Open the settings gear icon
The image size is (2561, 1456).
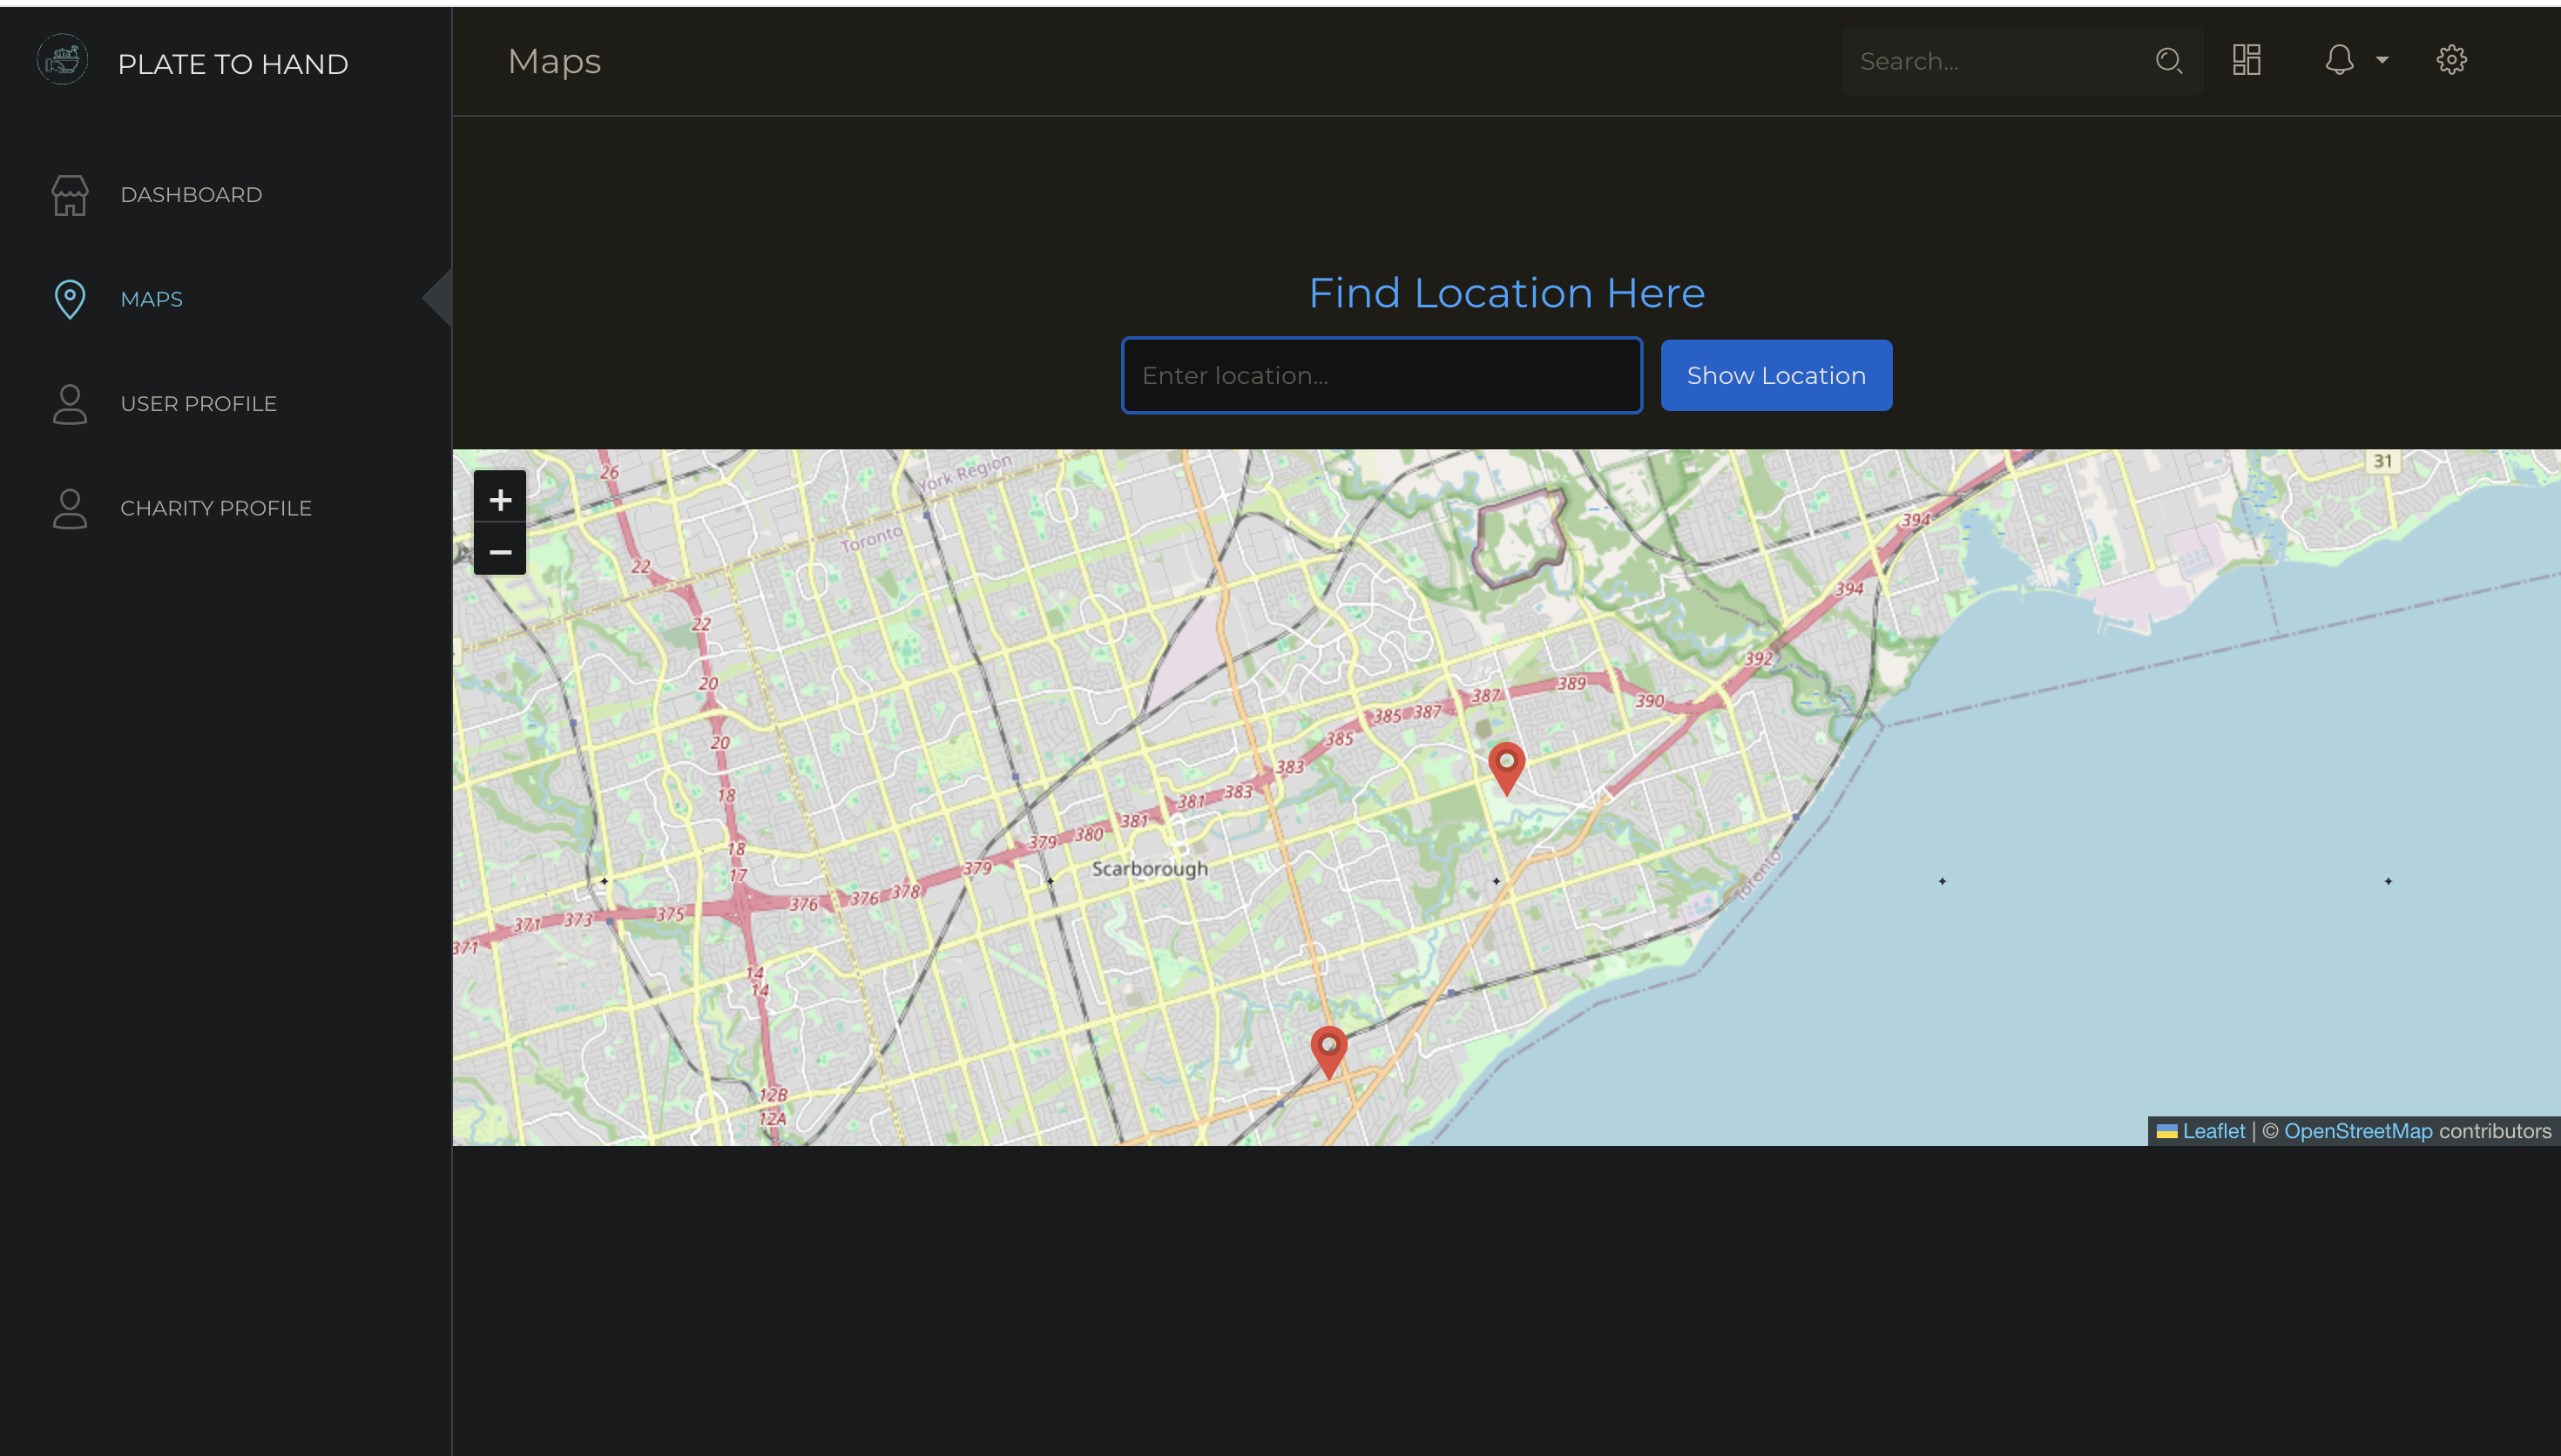click(2451, 60)
